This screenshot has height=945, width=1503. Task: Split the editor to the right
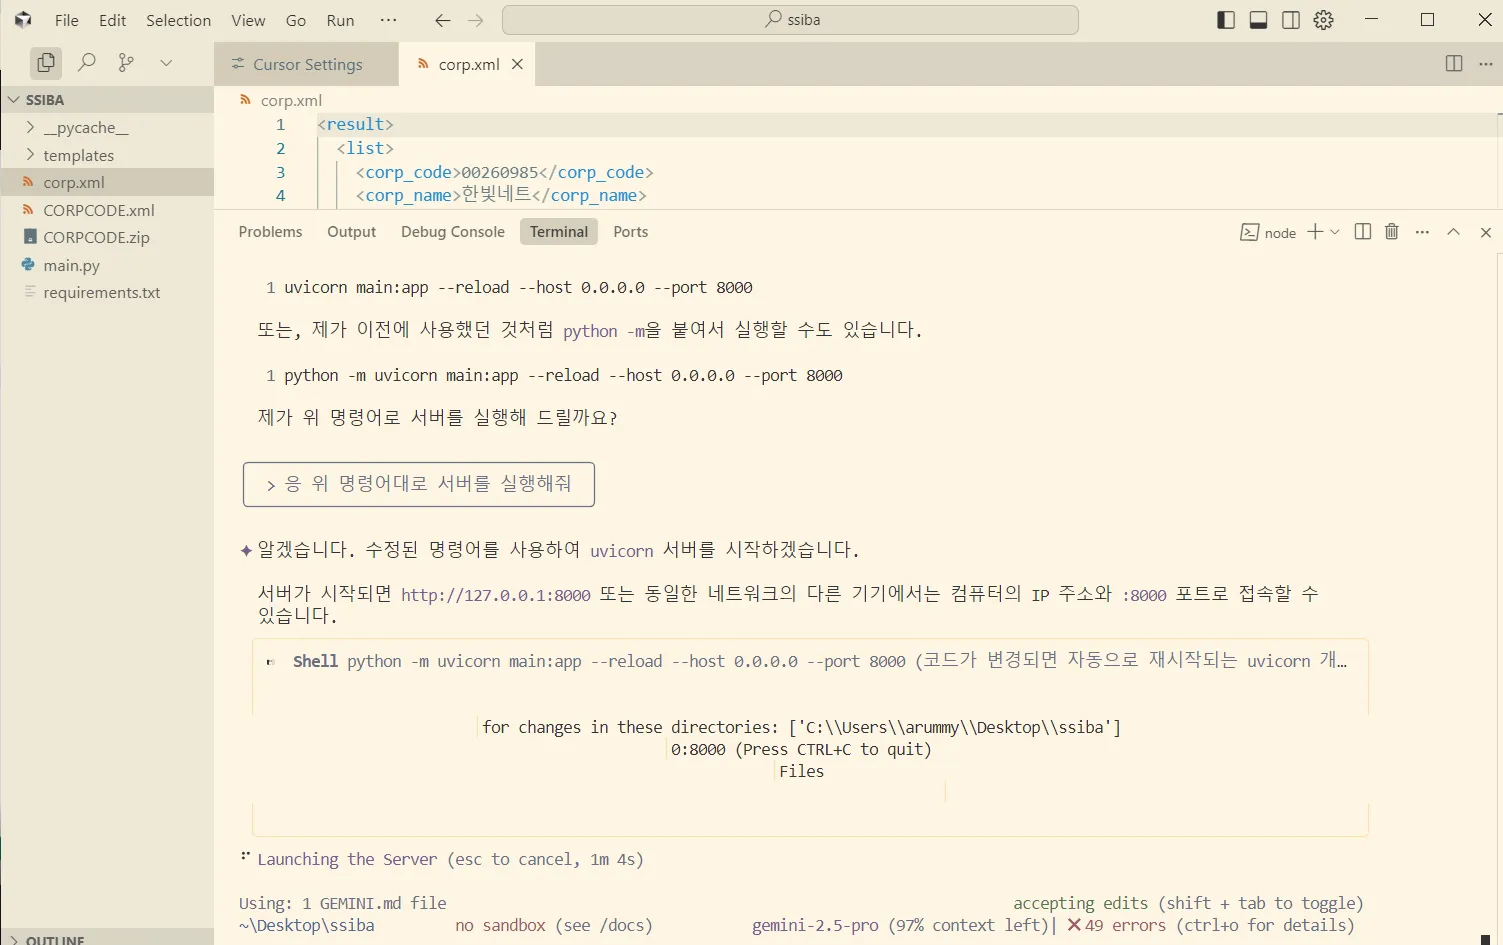click(1454, 64)
